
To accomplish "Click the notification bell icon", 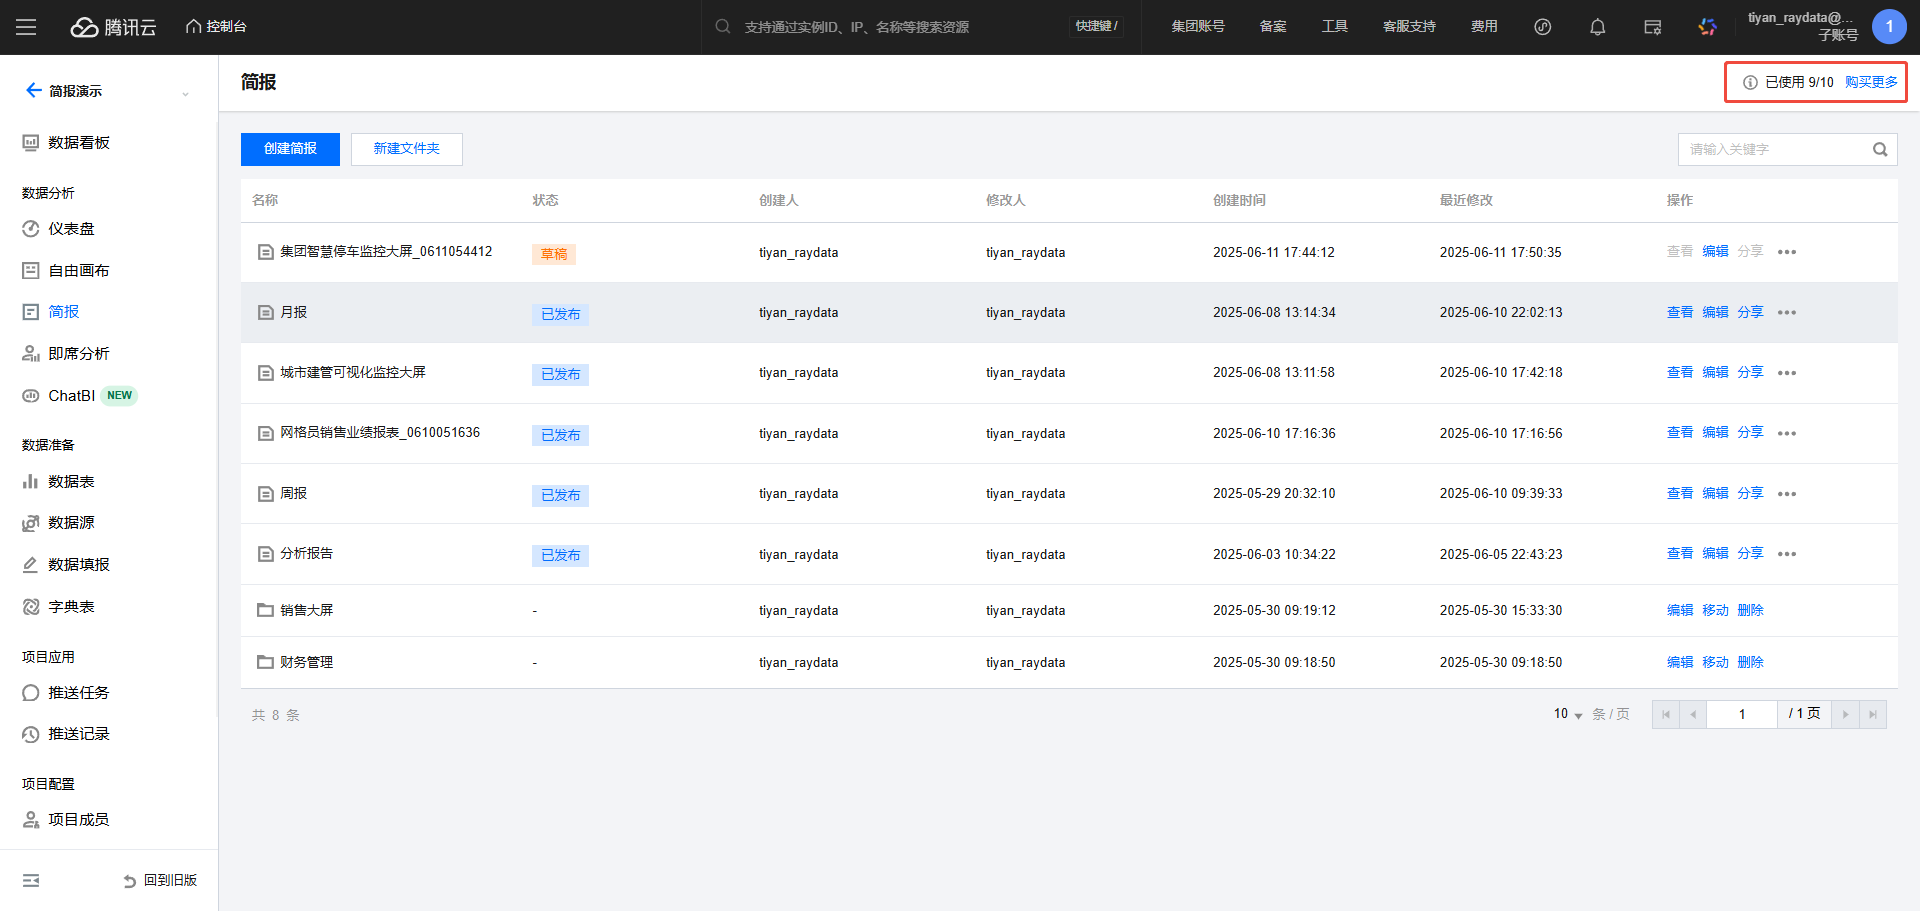I will (1597, 27).
